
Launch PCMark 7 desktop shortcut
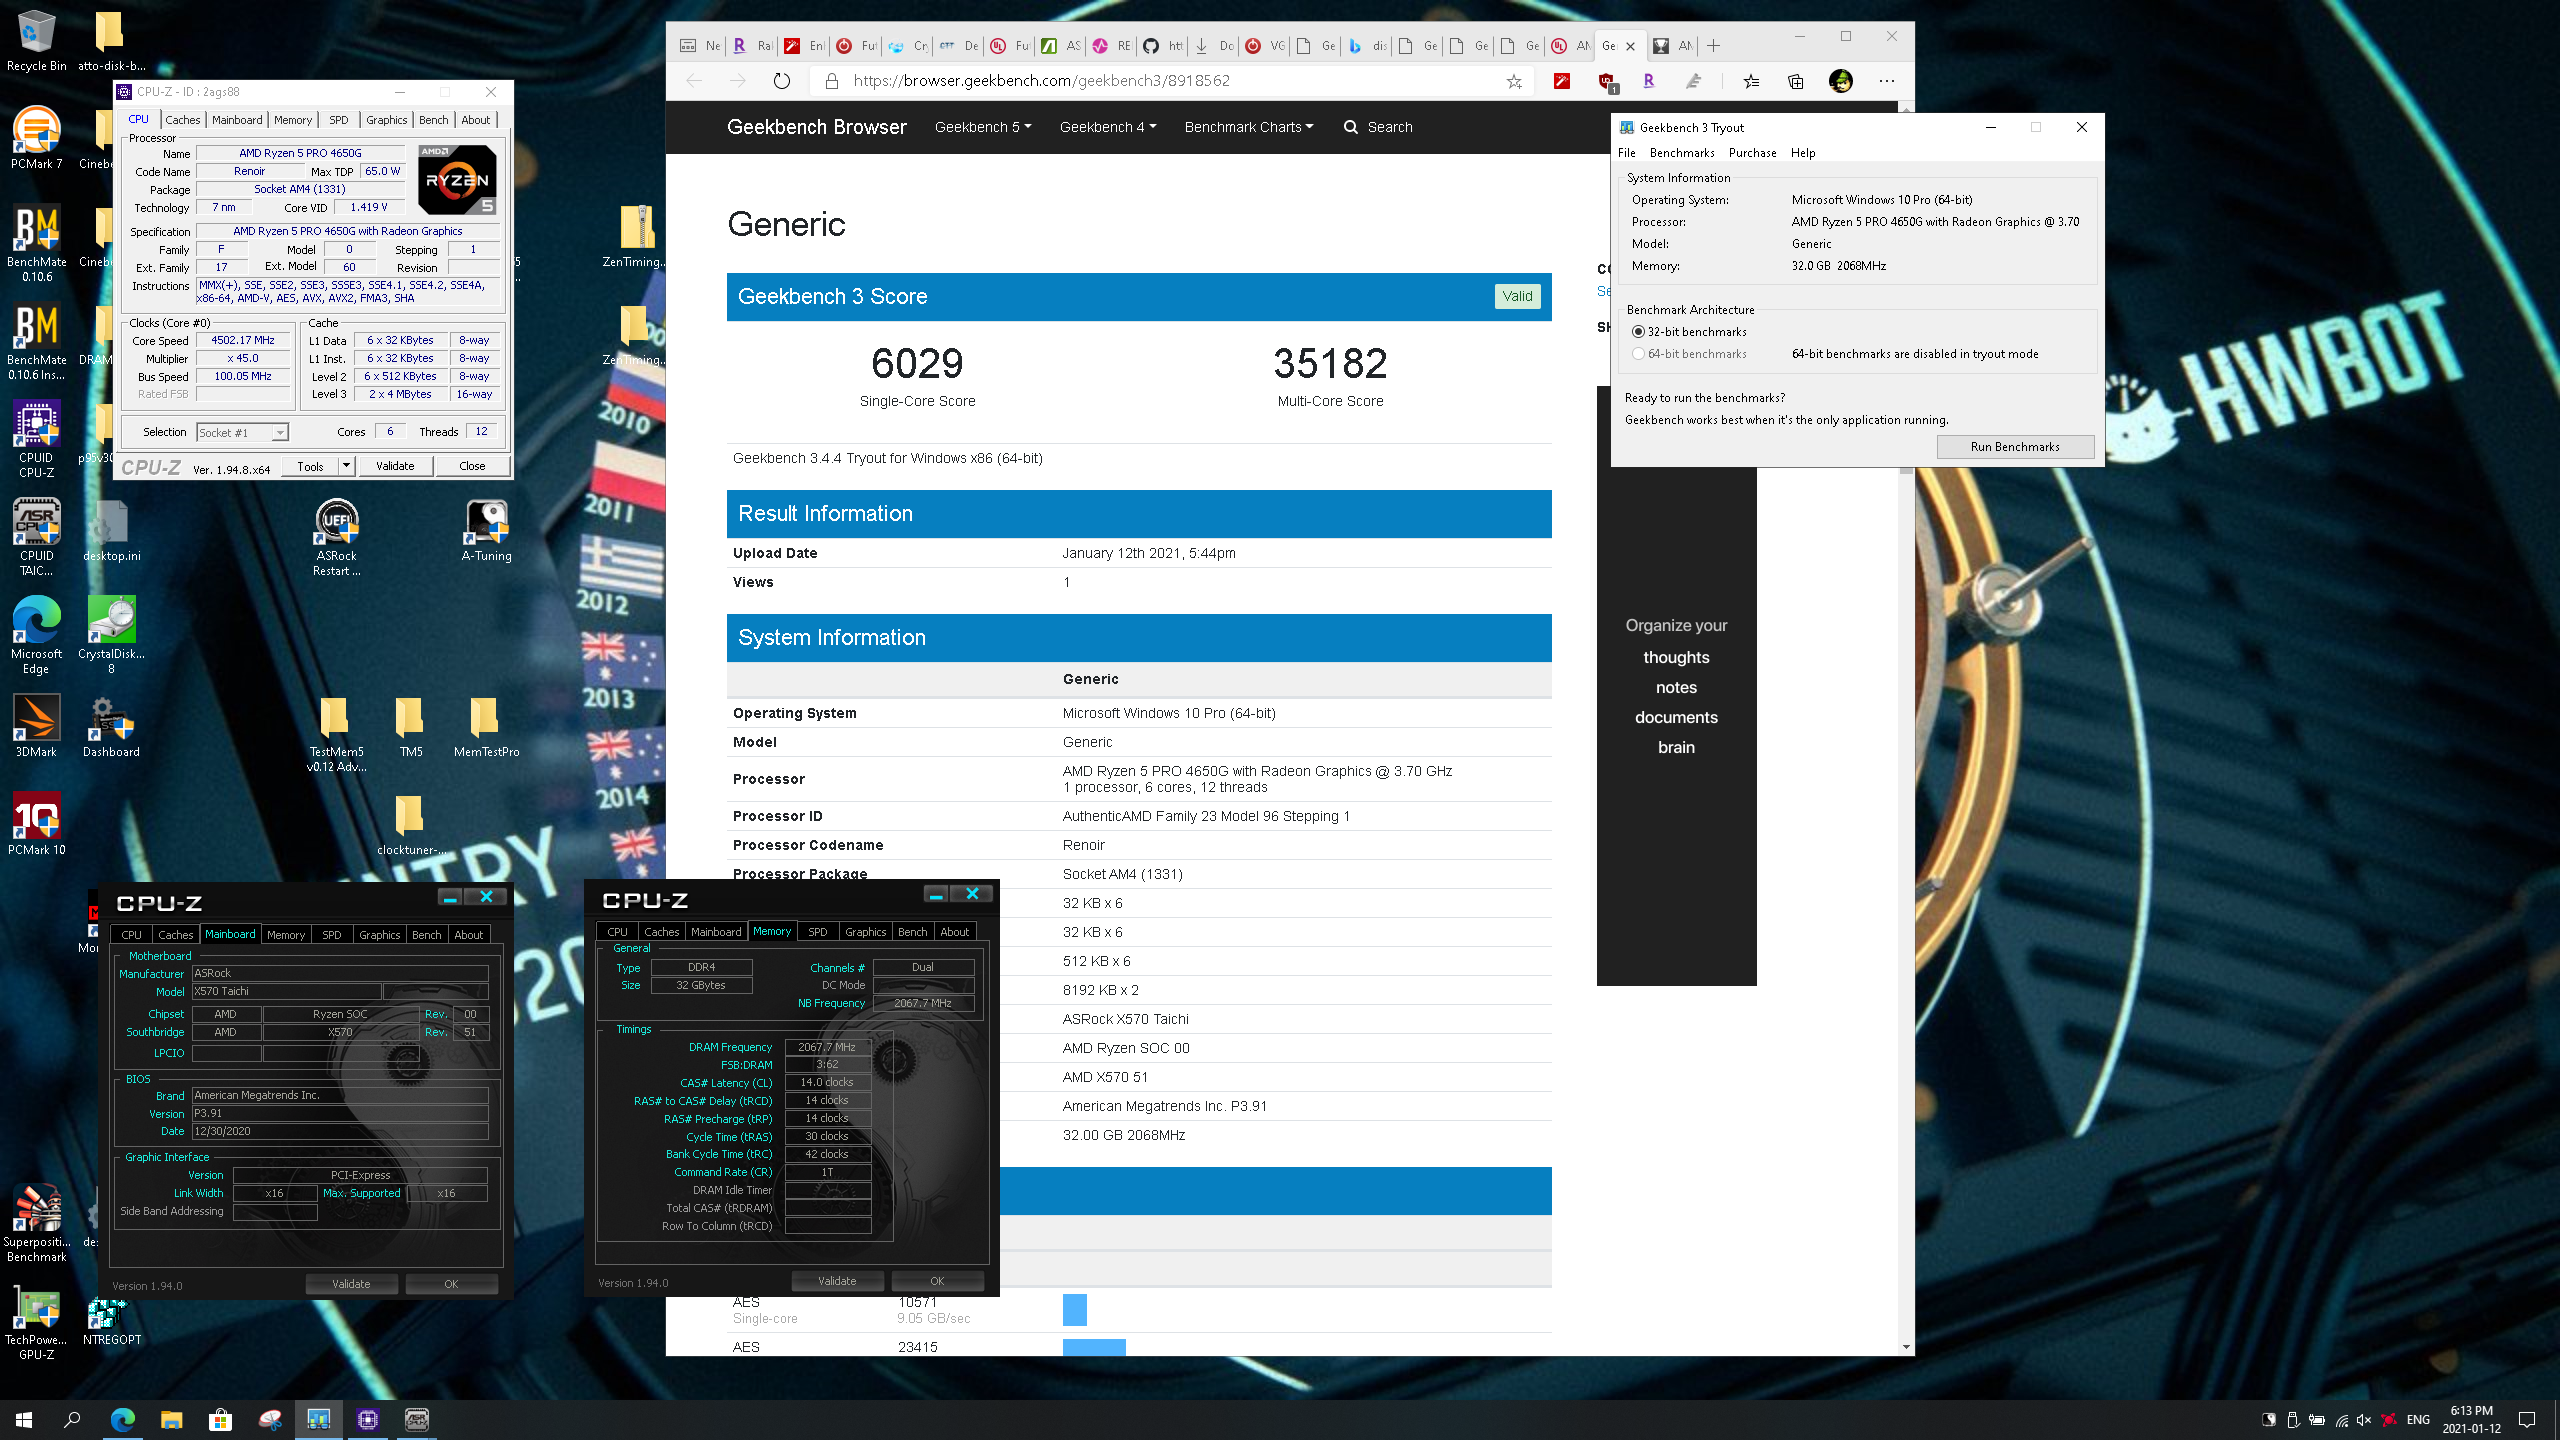click(36, 138)
